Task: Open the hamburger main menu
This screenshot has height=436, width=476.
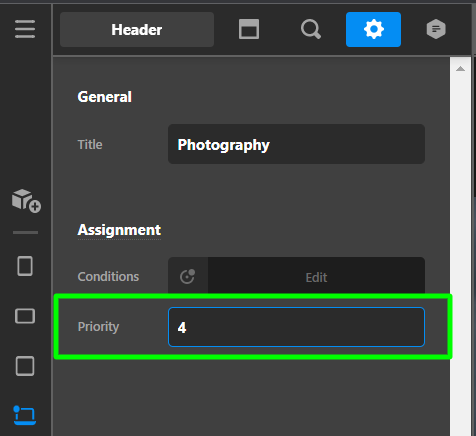Action: [x=25, y=29]
